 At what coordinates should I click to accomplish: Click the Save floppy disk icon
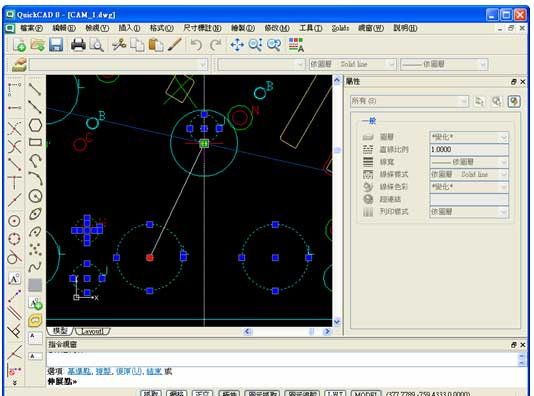[x=56, y=45]
